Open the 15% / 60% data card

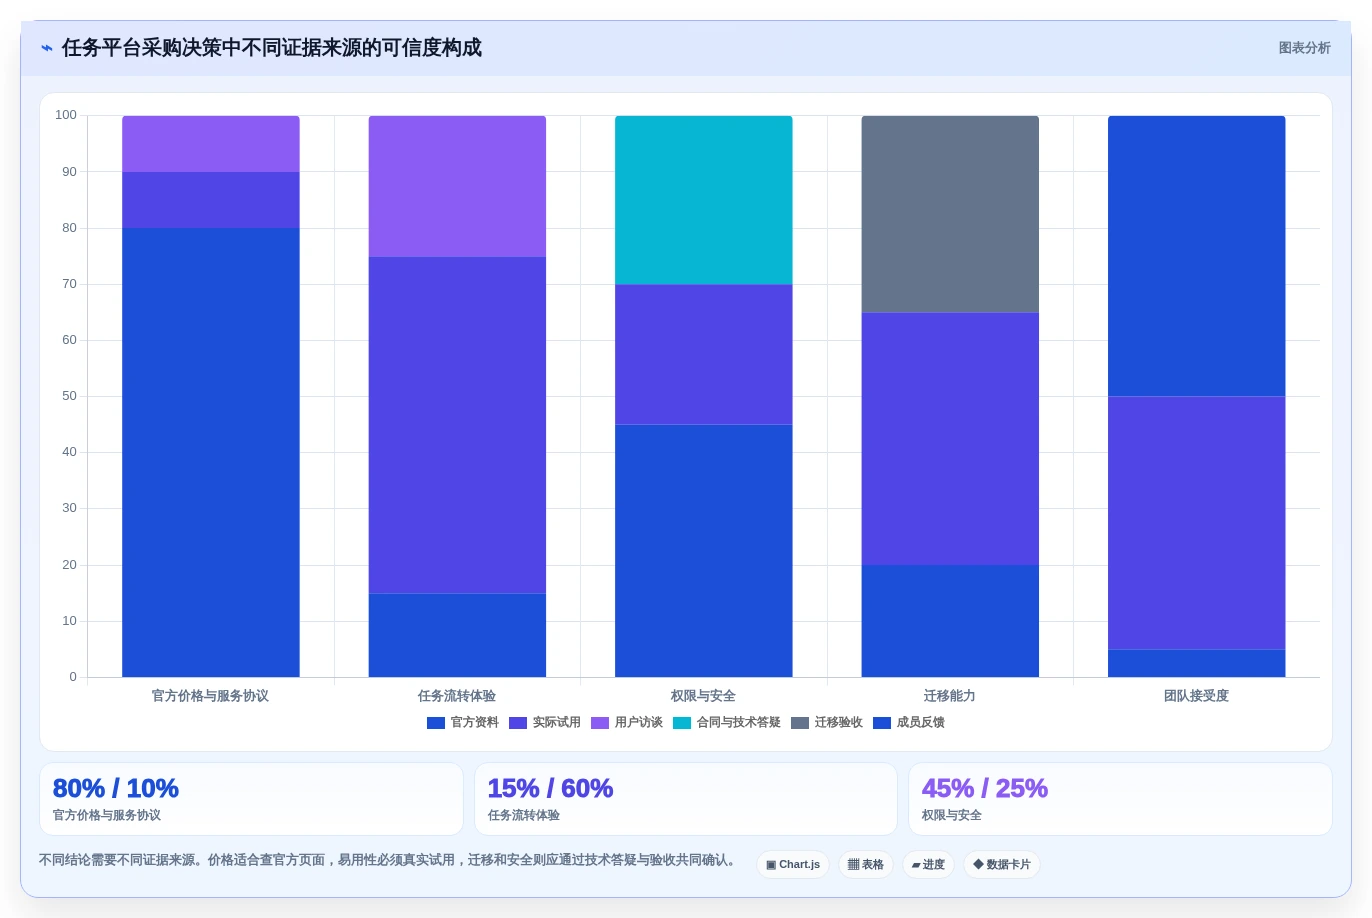[x=686, y=799]
